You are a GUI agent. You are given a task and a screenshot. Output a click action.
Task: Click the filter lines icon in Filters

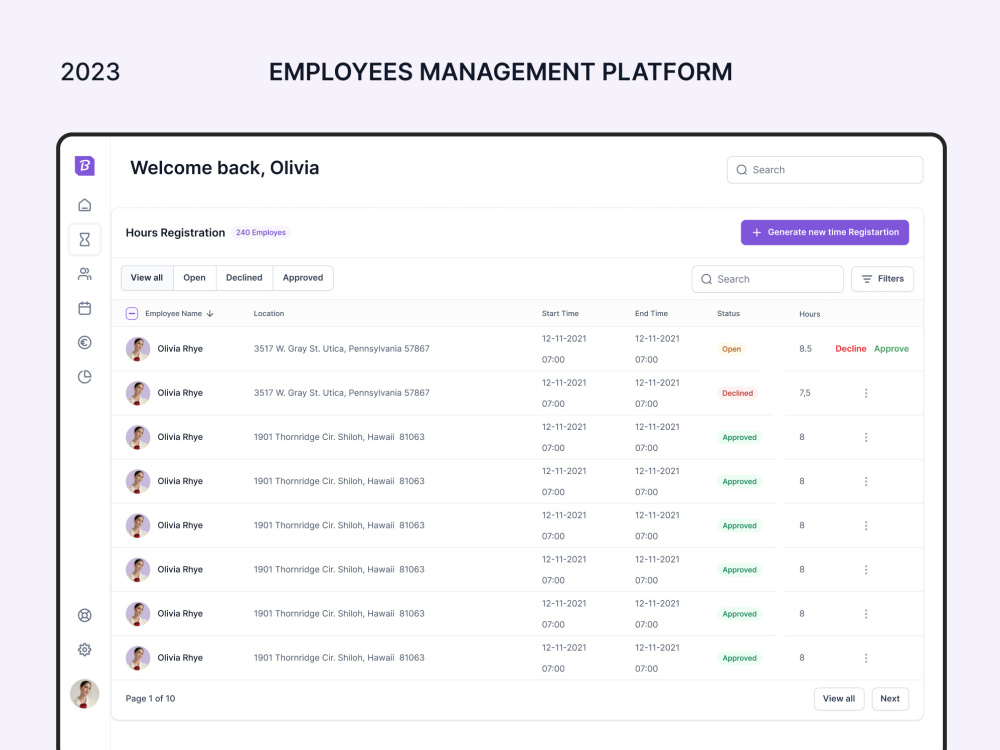pos(867,279)
